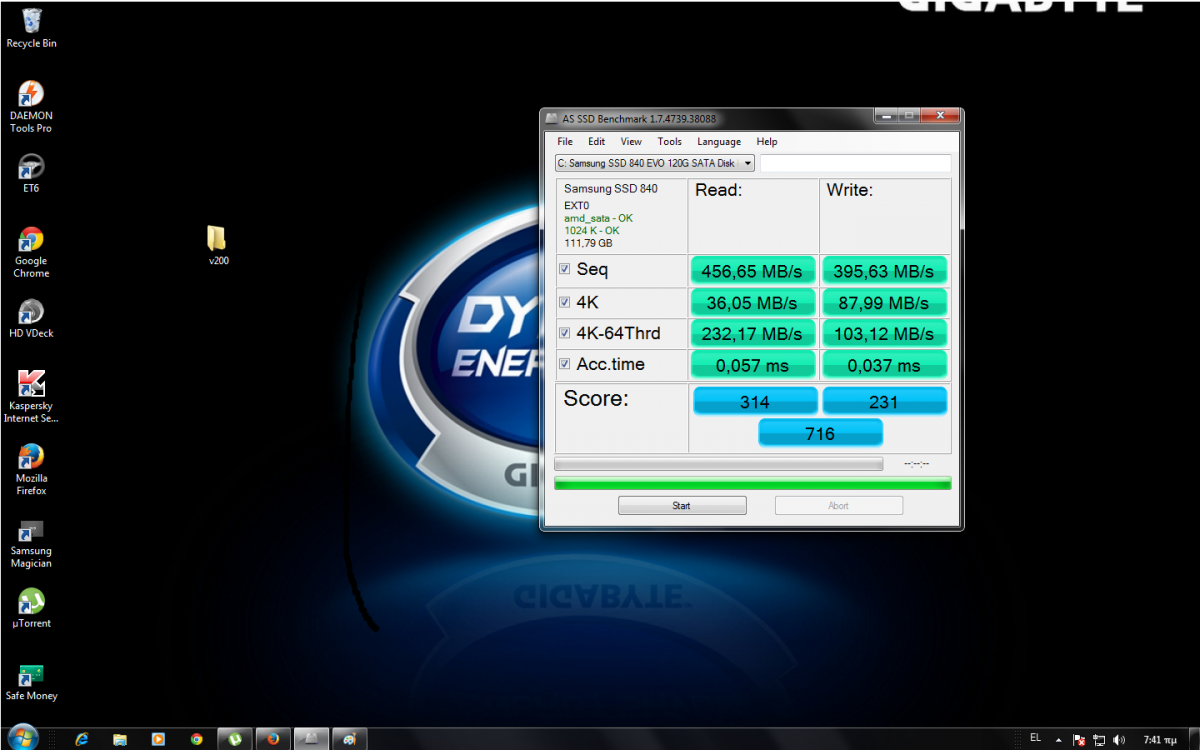The image size is (1200, 750).
Task: Click the 1024 K - OK alignment text
Action: (592, 231)
